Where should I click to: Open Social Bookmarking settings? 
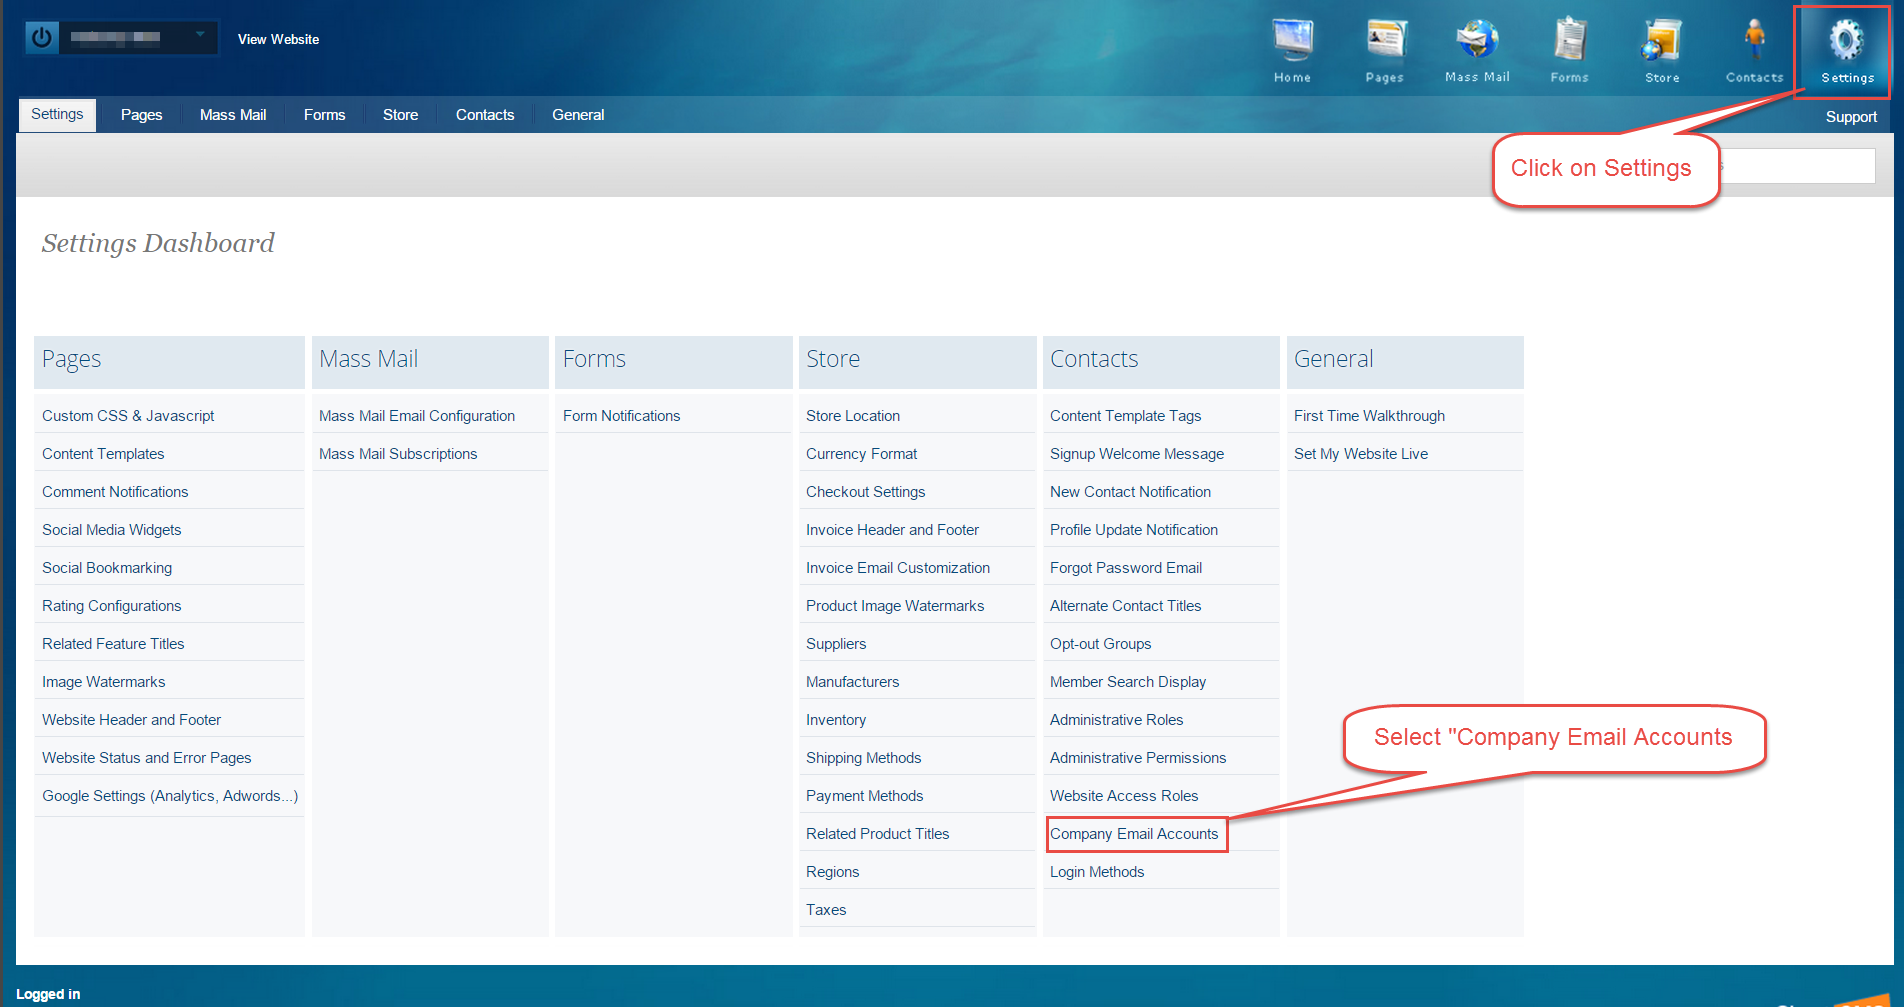click(x=107, y=568)
